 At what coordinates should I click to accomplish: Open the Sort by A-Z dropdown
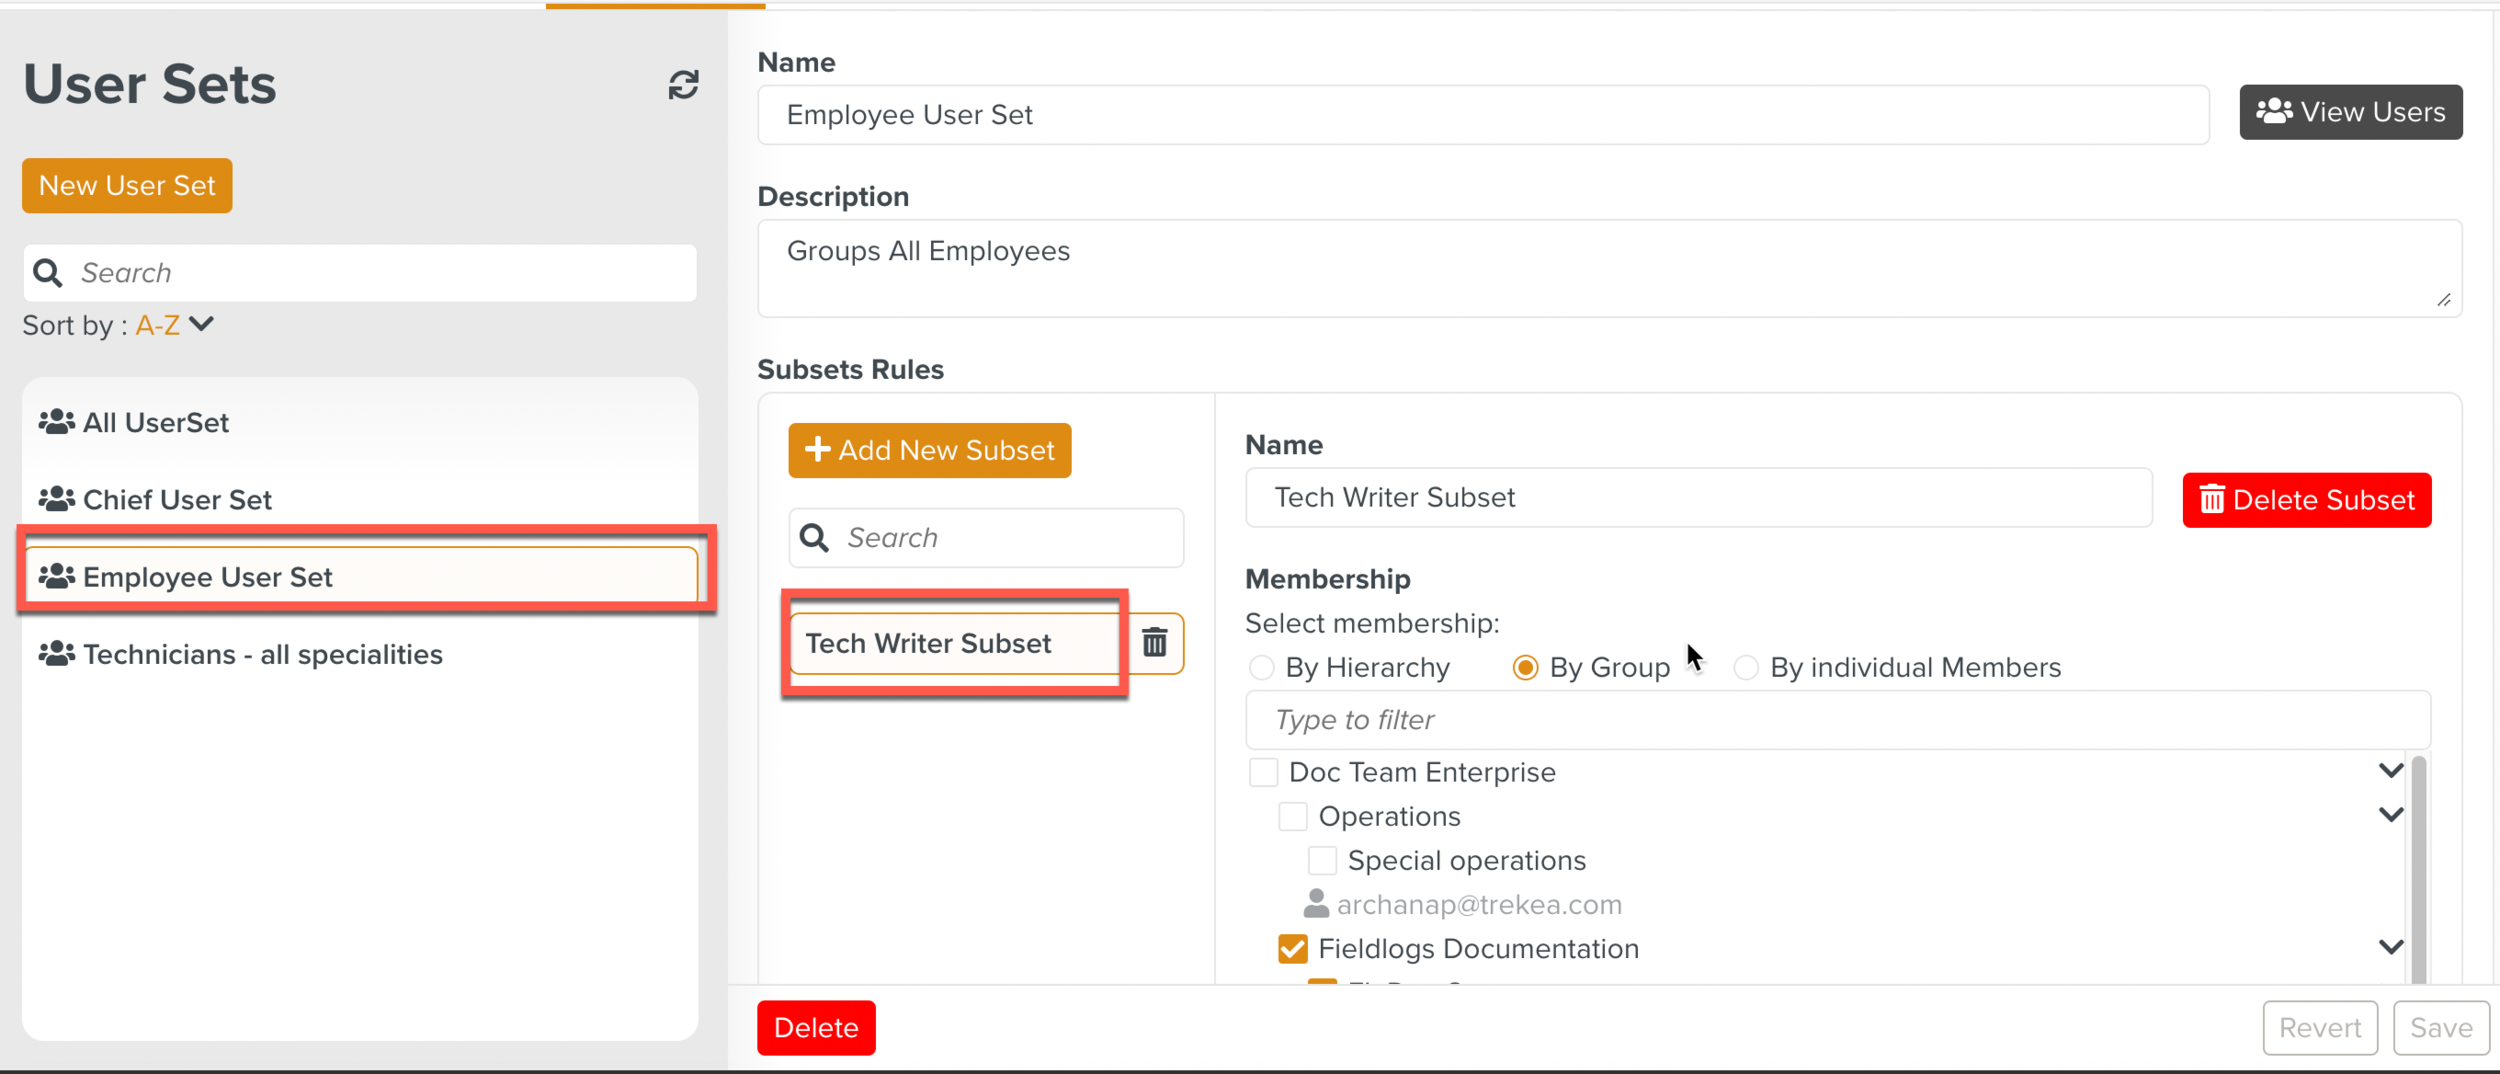coord(175,325)
